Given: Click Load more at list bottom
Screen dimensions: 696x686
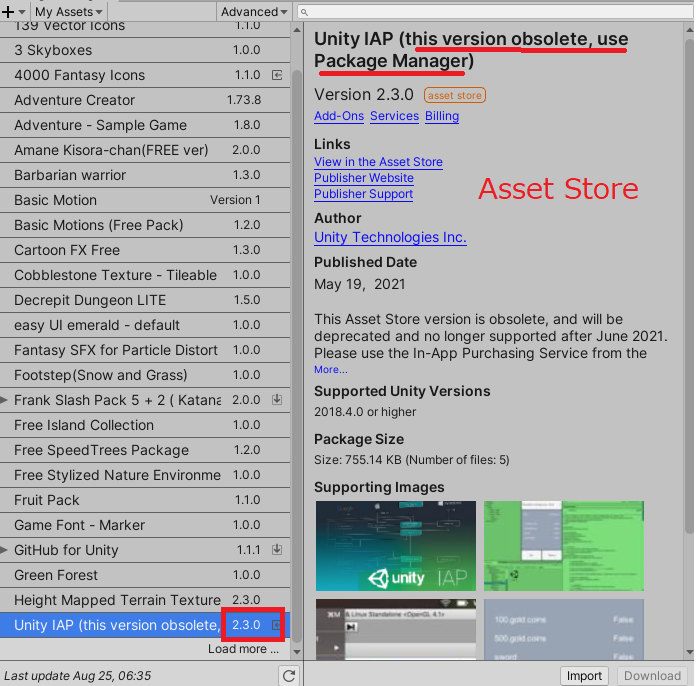Looking at the screenshot, I should [243, 649].
